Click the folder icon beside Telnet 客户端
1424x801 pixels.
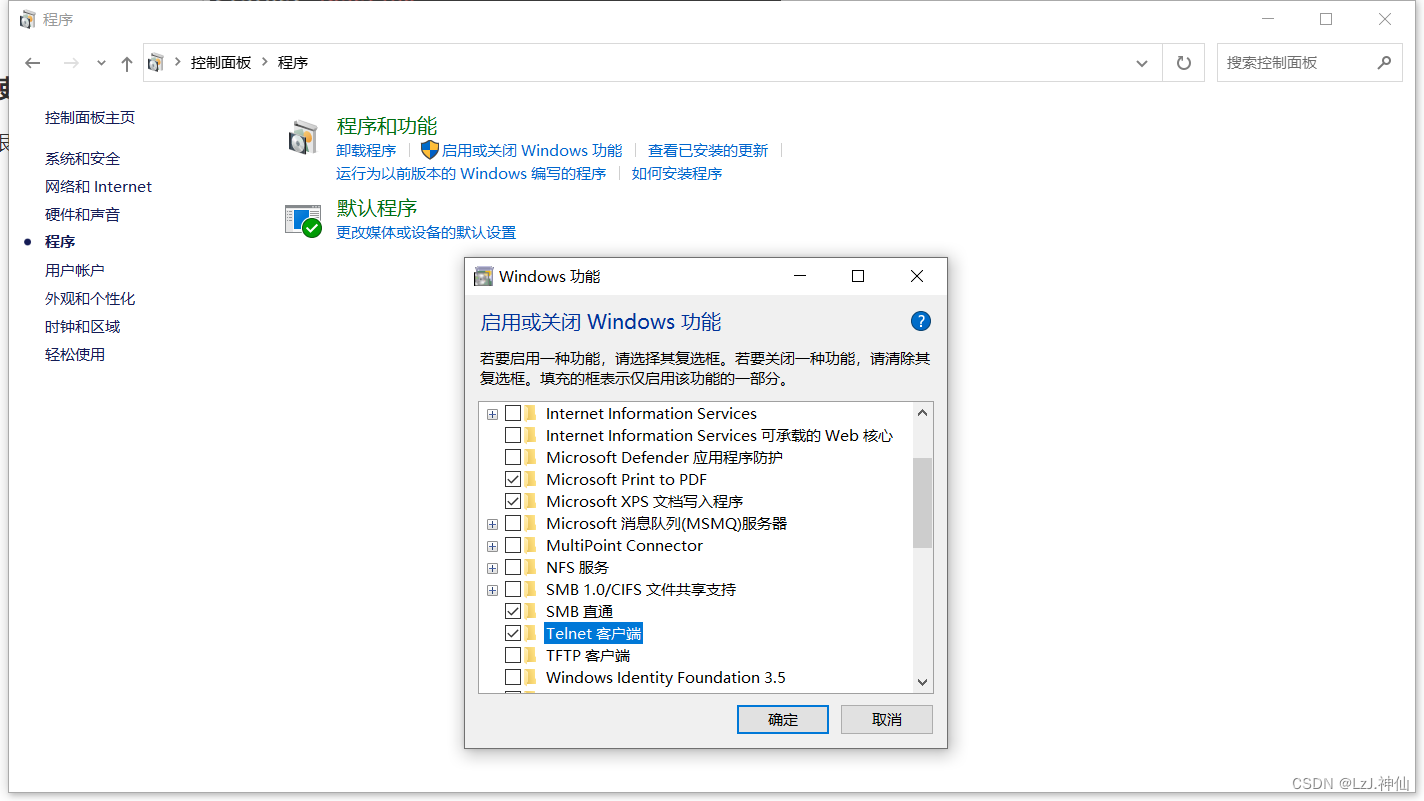click(x=531, y=633)
